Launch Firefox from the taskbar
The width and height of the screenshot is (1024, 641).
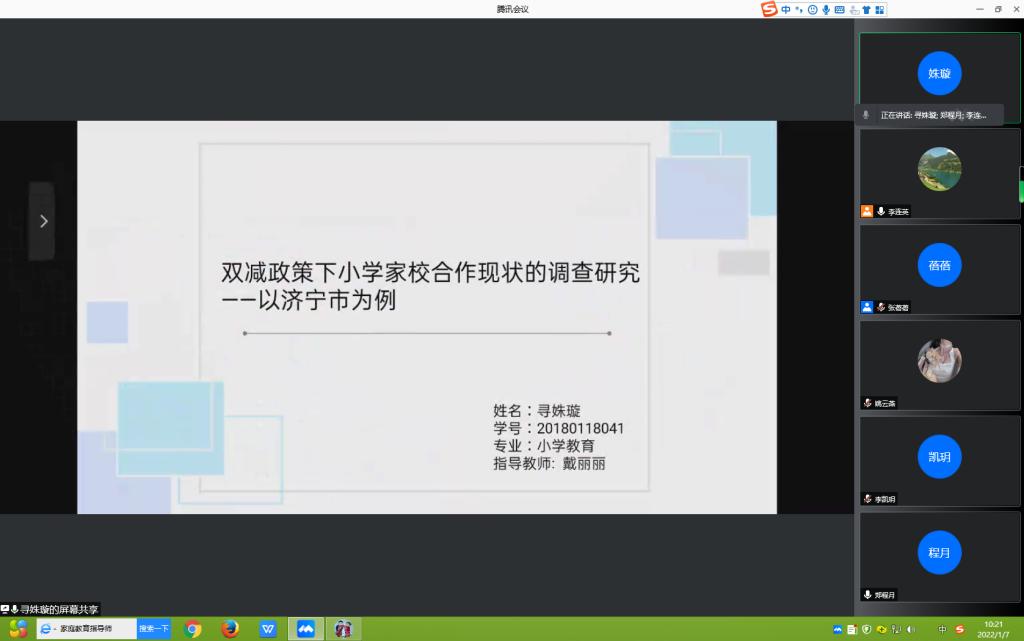pyautogui.click(x=231, y=629)
